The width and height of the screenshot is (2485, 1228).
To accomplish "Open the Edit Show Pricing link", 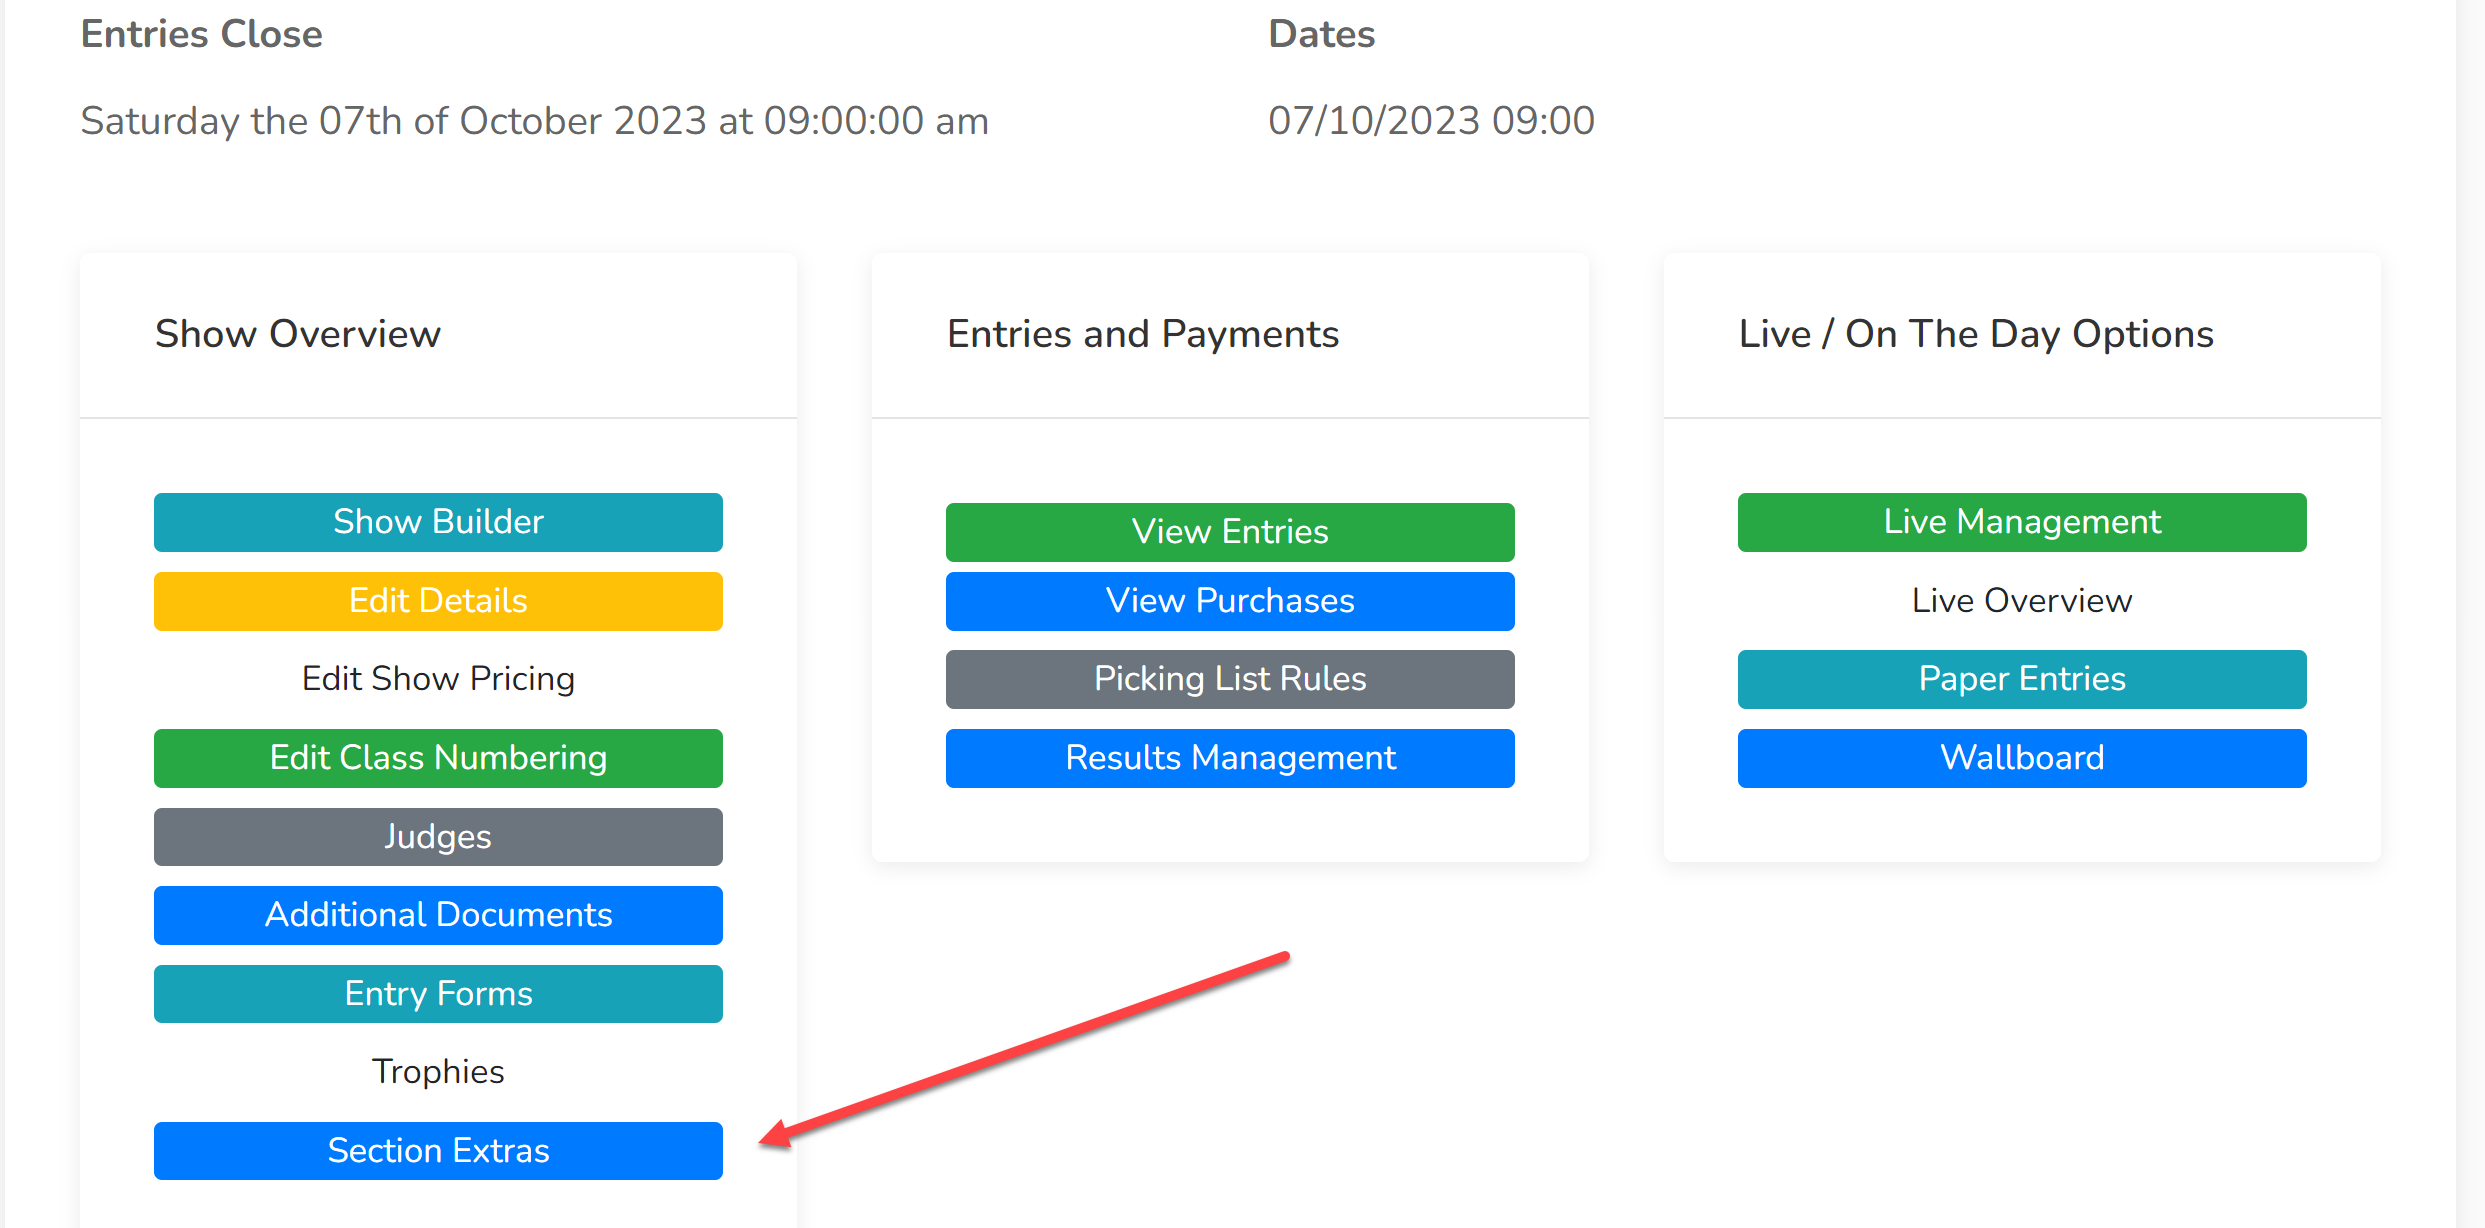I will point(438,679).
